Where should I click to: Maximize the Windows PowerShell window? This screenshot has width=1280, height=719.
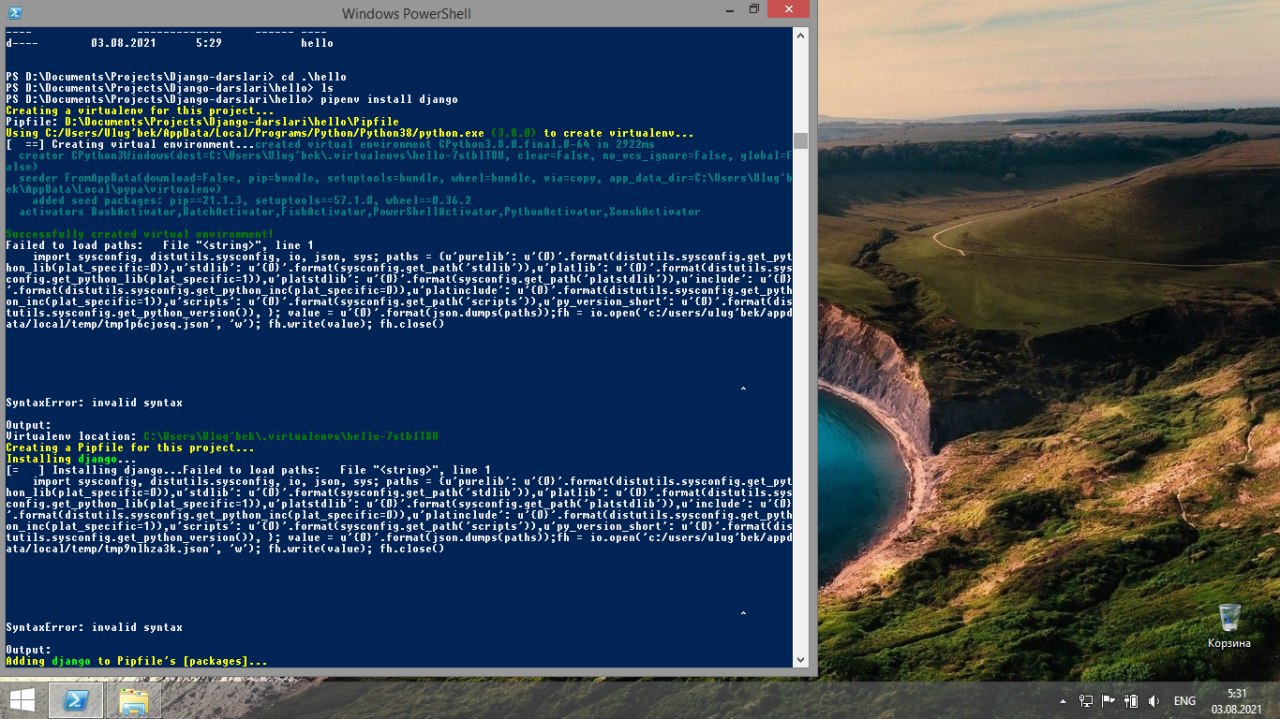(754, 10)
